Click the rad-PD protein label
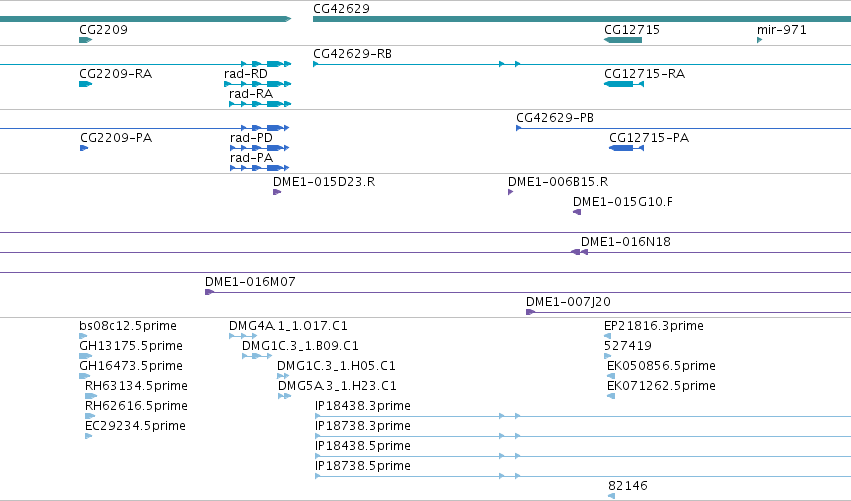 [251, 137]
